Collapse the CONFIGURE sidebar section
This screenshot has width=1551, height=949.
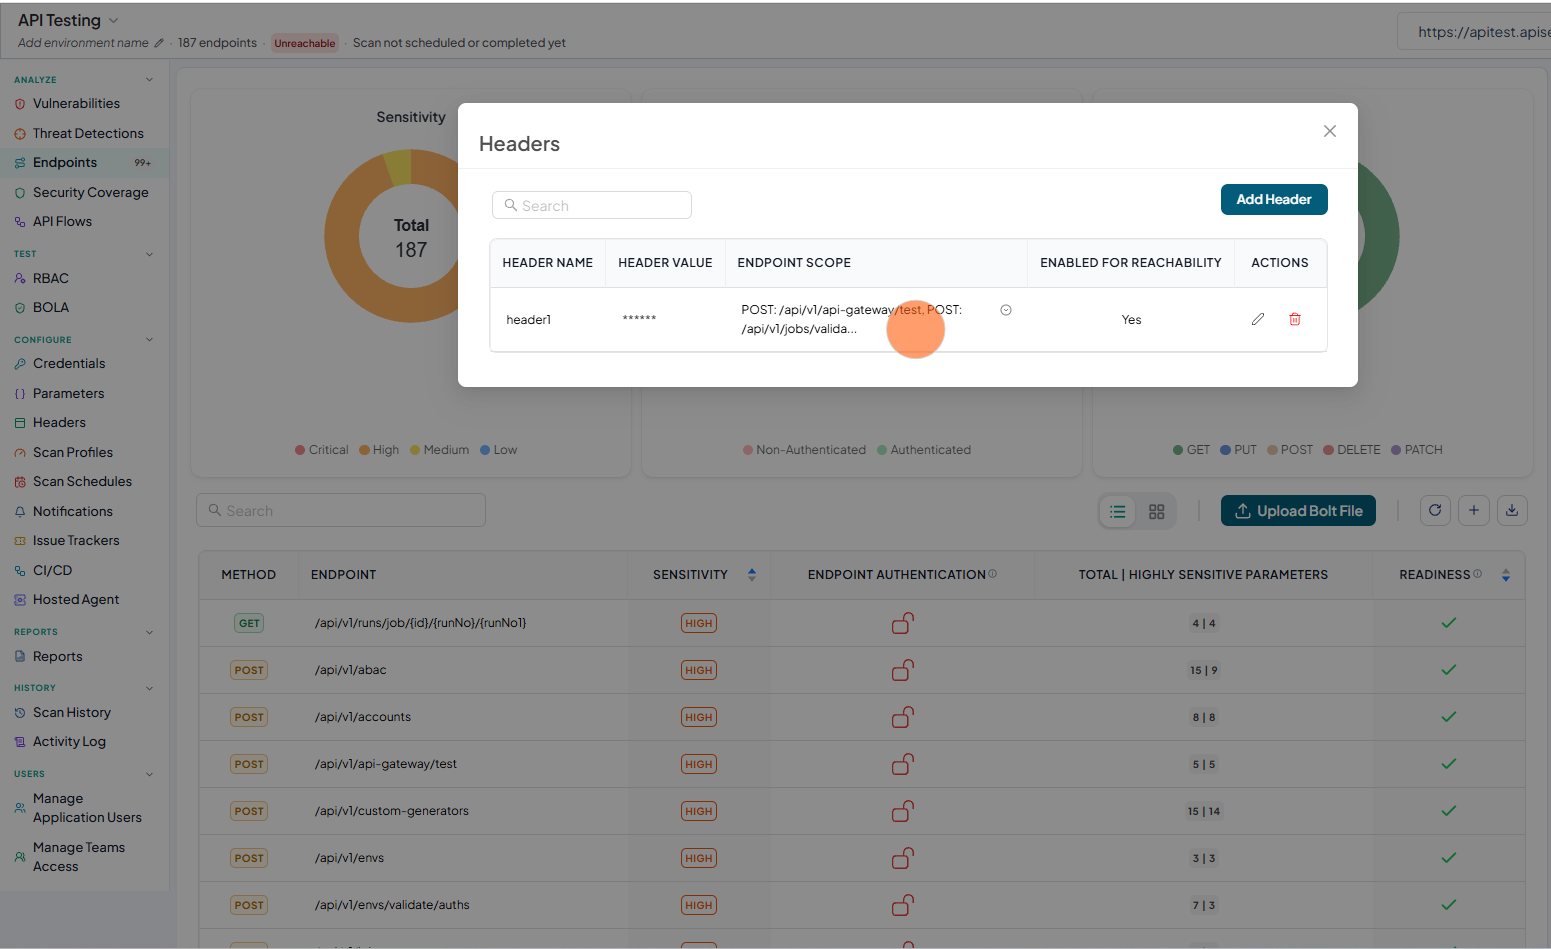click(150, 340)
